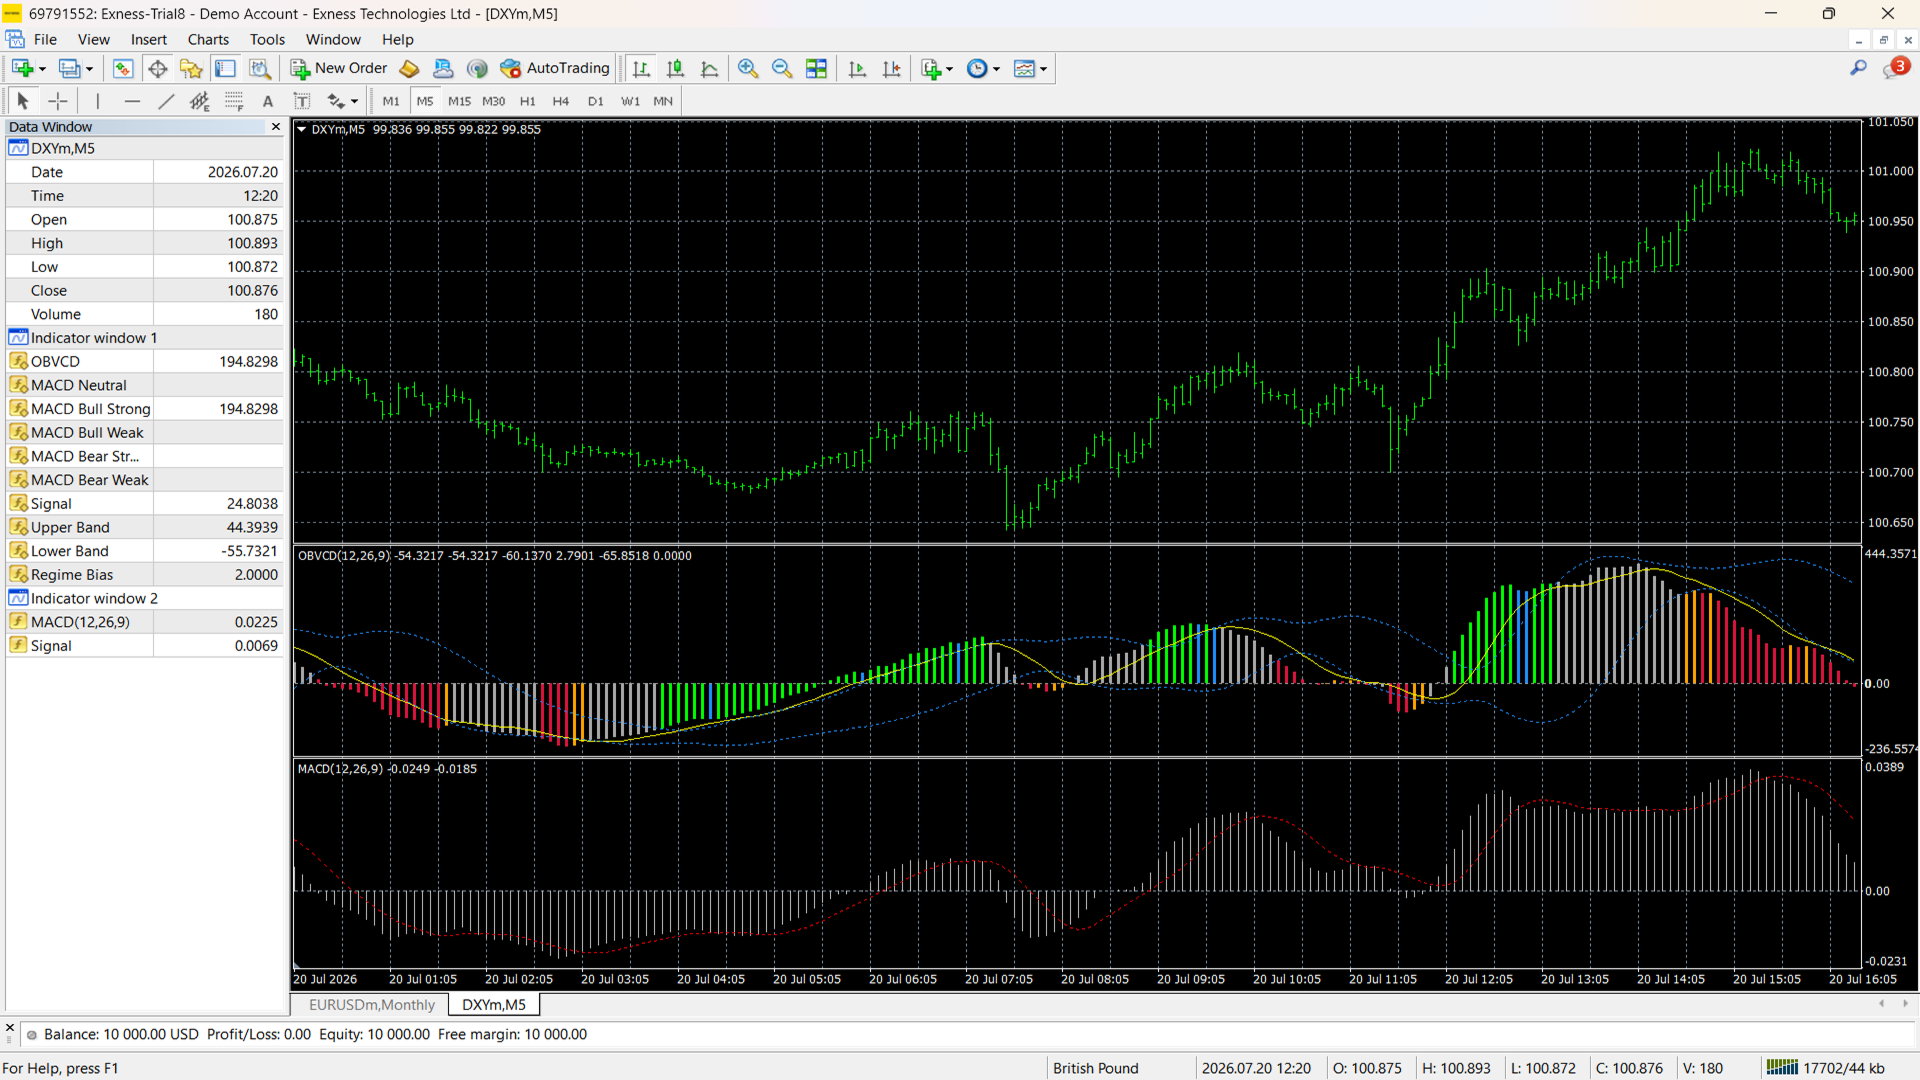The width and height of the screenshot is (1920, 1080).
Task: Select the OBVCD row in Data Window
Action: (x=145, y=362)
